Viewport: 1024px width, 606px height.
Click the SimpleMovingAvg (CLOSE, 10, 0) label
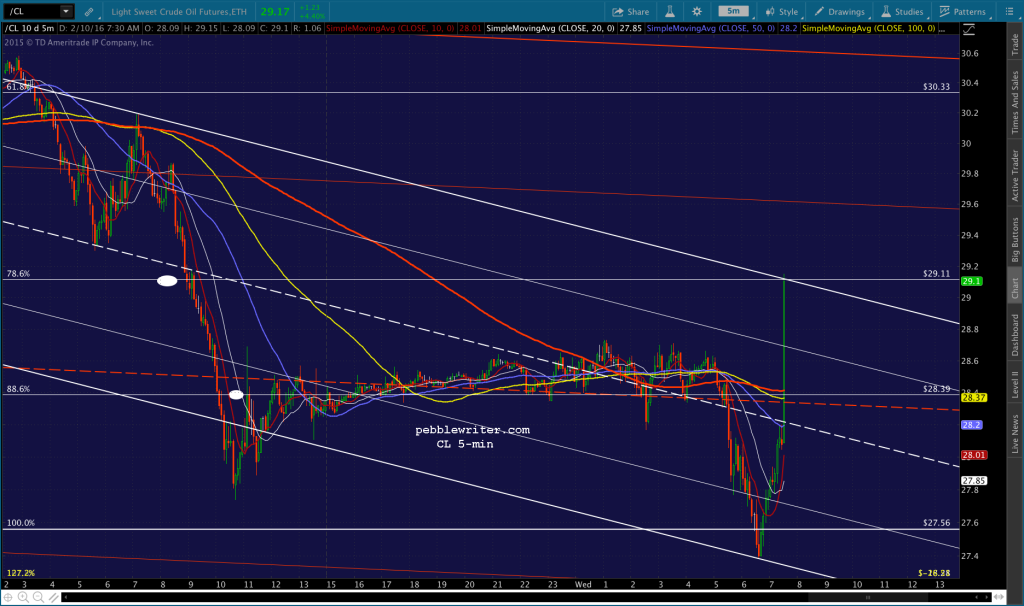(390, 29)
